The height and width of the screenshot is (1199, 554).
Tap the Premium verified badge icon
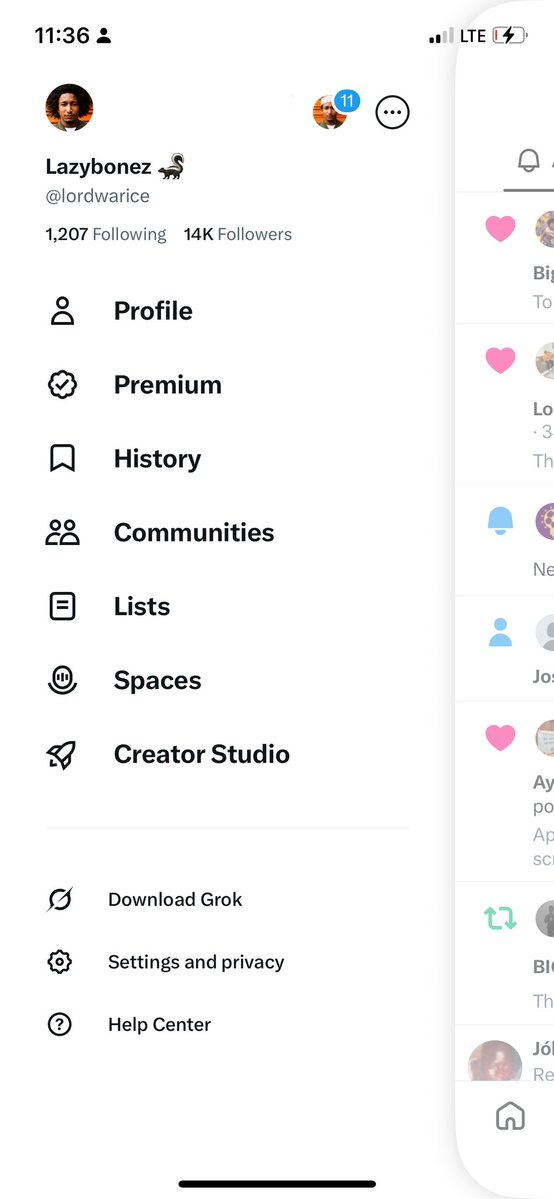(62, 385)
